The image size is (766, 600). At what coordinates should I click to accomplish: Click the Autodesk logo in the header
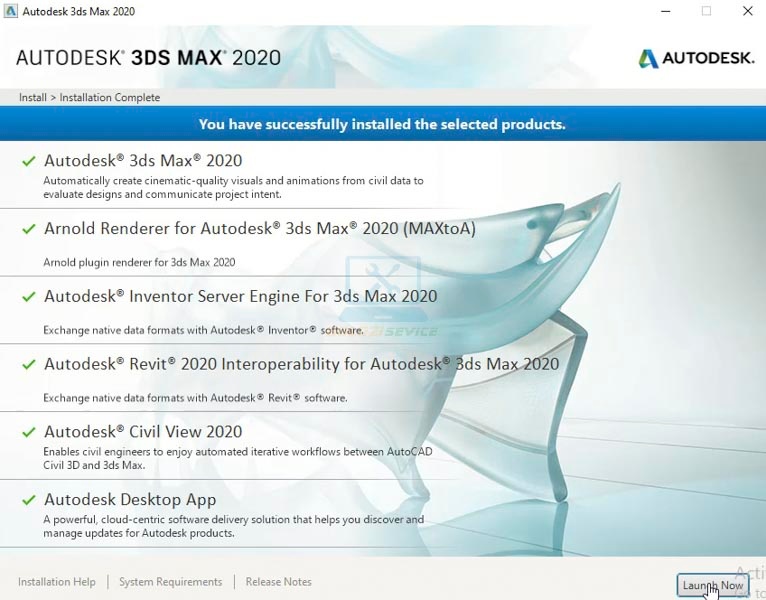coord(696,58)
